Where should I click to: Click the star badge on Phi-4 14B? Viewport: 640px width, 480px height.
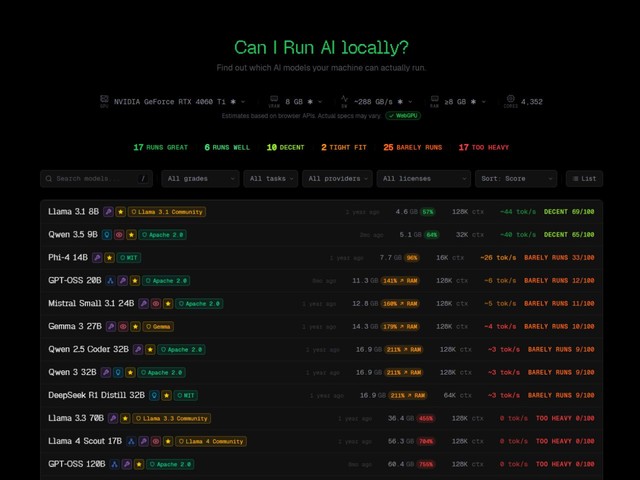(109, 258)
